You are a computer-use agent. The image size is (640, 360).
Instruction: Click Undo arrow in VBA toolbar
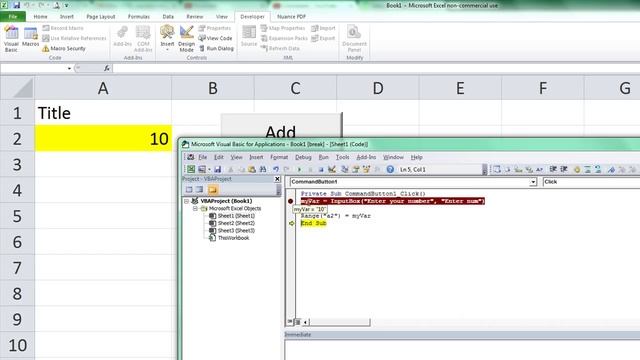(276, 169)
